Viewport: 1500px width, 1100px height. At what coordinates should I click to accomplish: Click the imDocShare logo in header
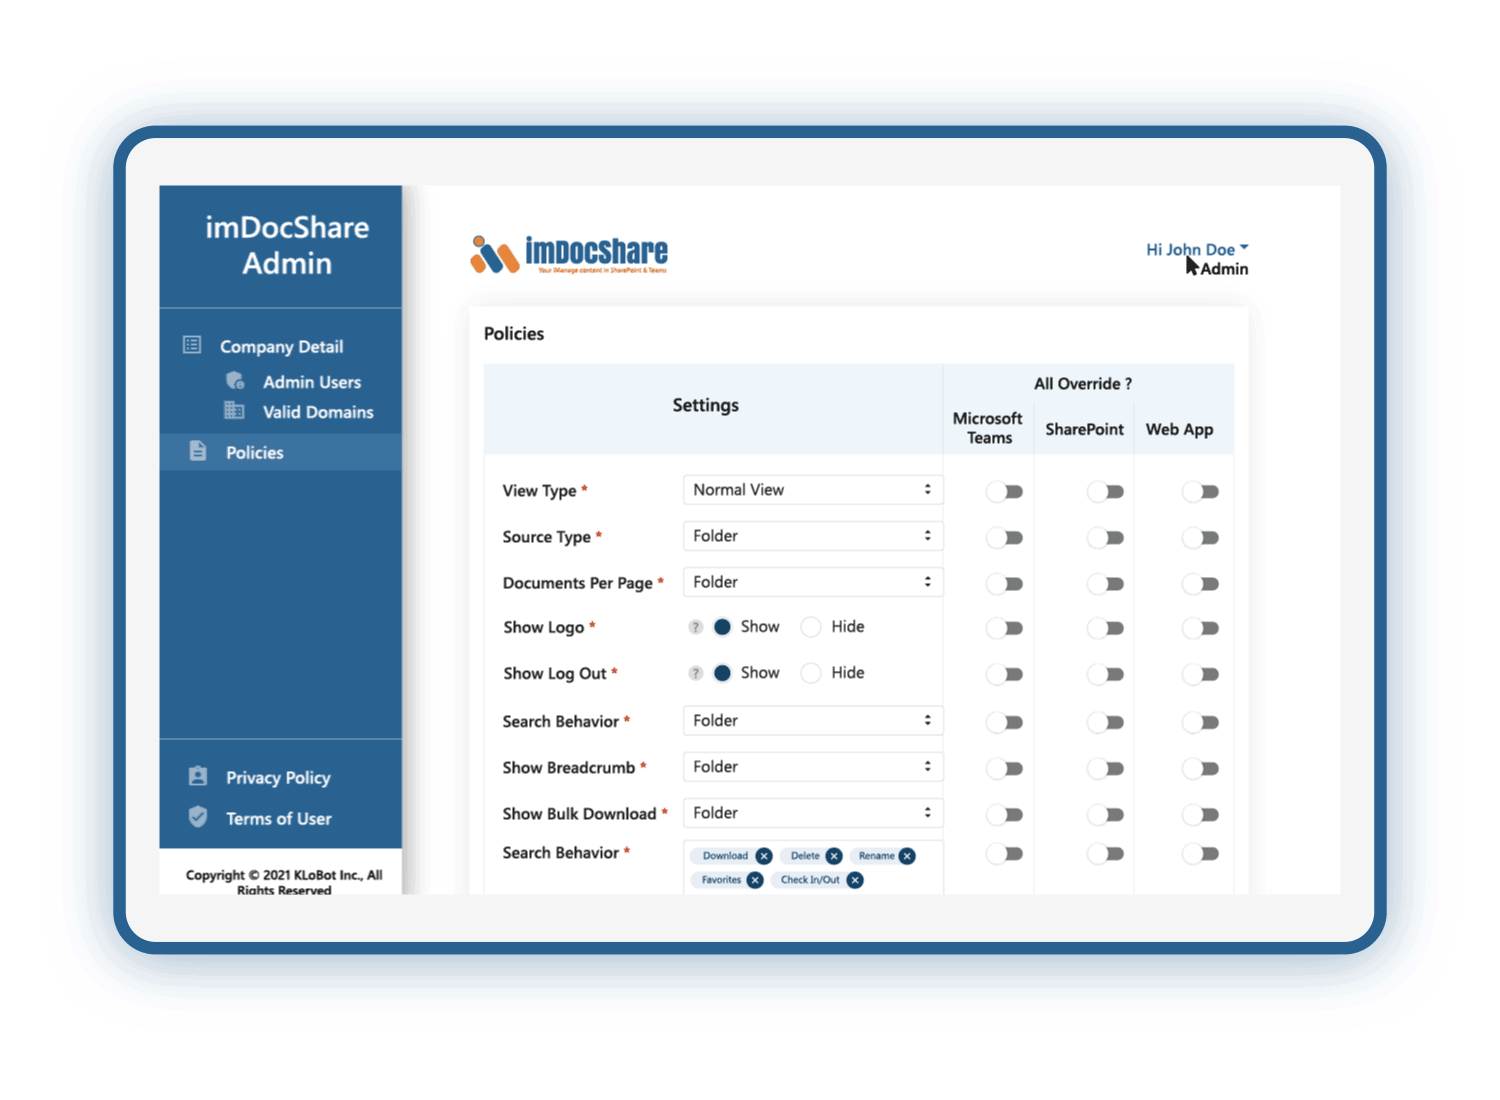pos(569,254)
